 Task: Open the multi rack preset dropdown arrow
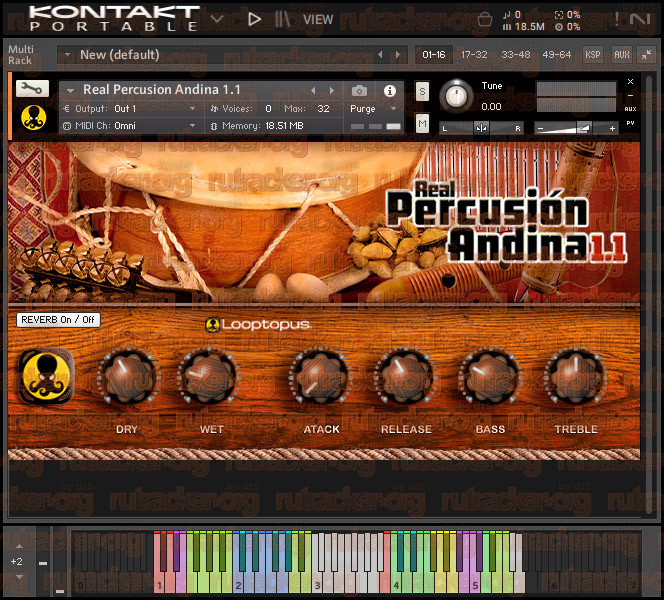click(x=67, y=55)
